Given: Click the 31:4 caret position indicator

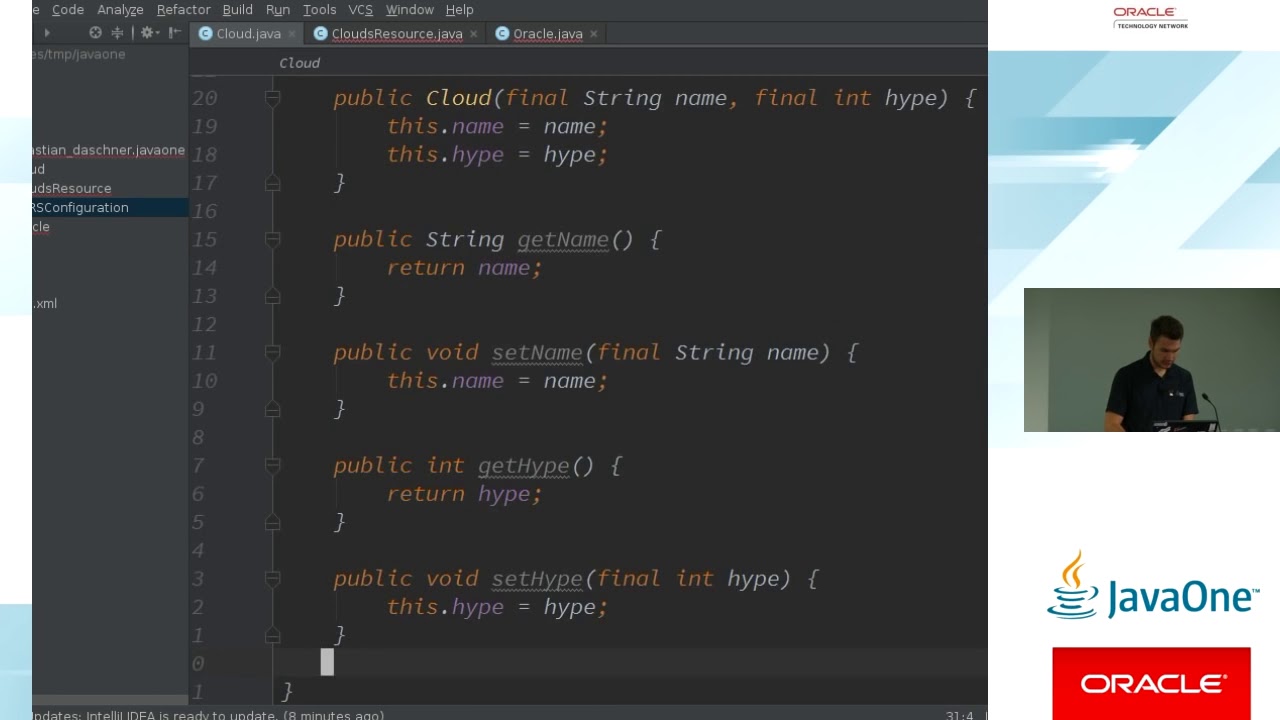Looking at the screenshot, I should [959, 715].
